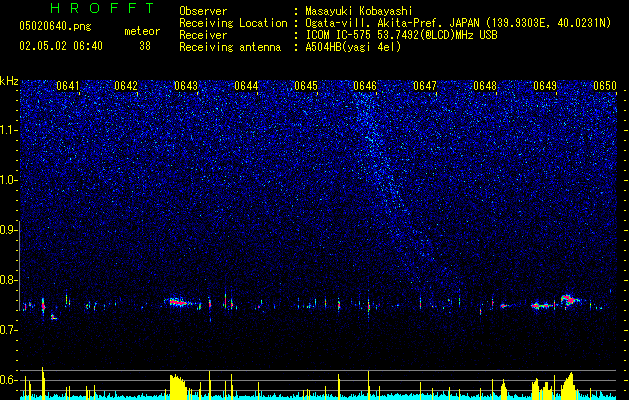Click the Receiver label
Image resolution: width=629 pixels, height=400 pixels.
pyautogui.click(x=203, y=35)
